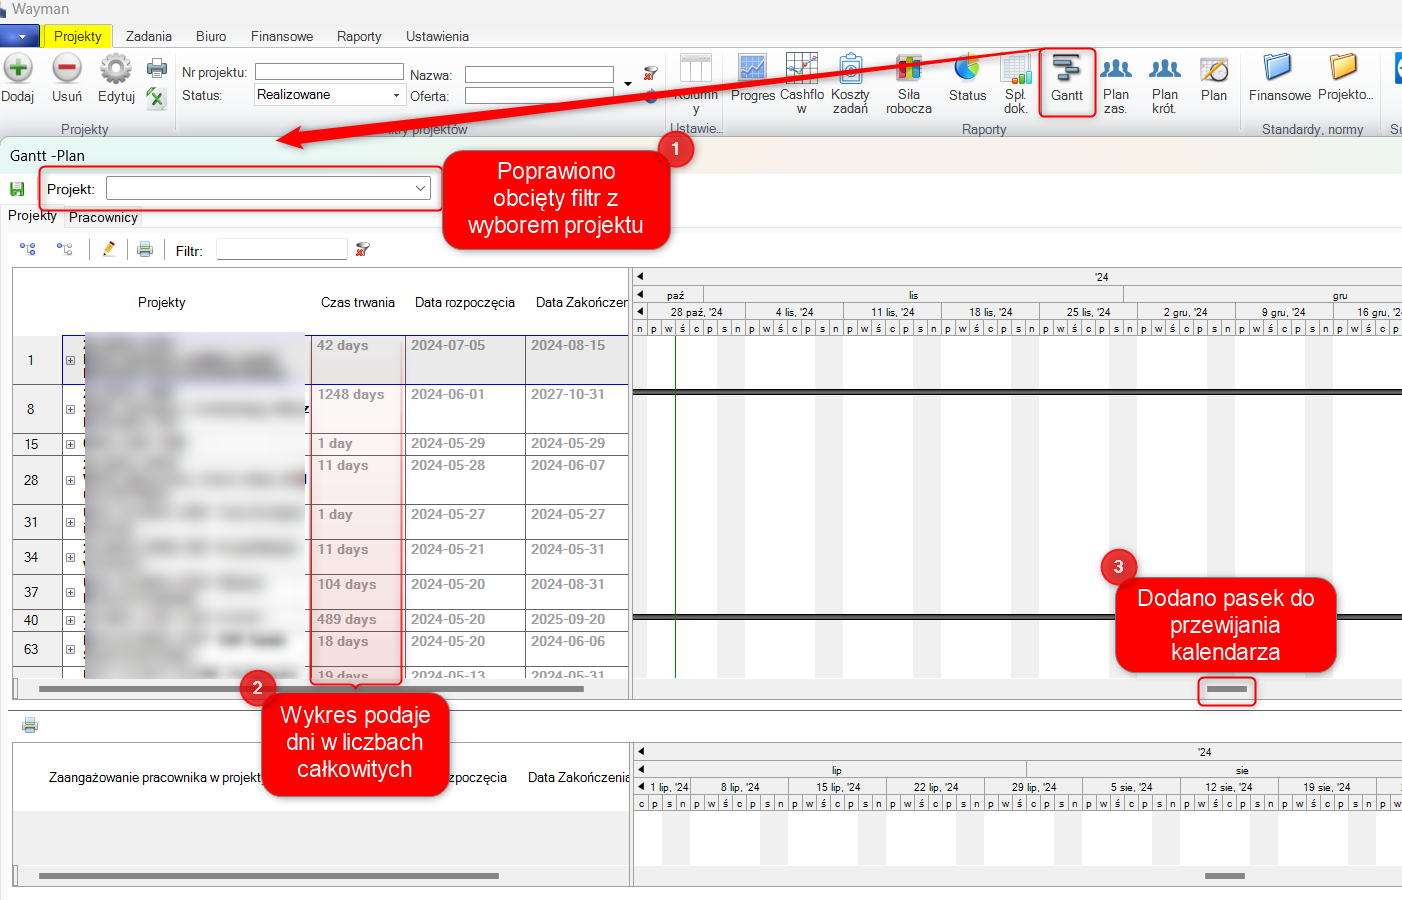Open the Status pie chart report

coord(967,68)
